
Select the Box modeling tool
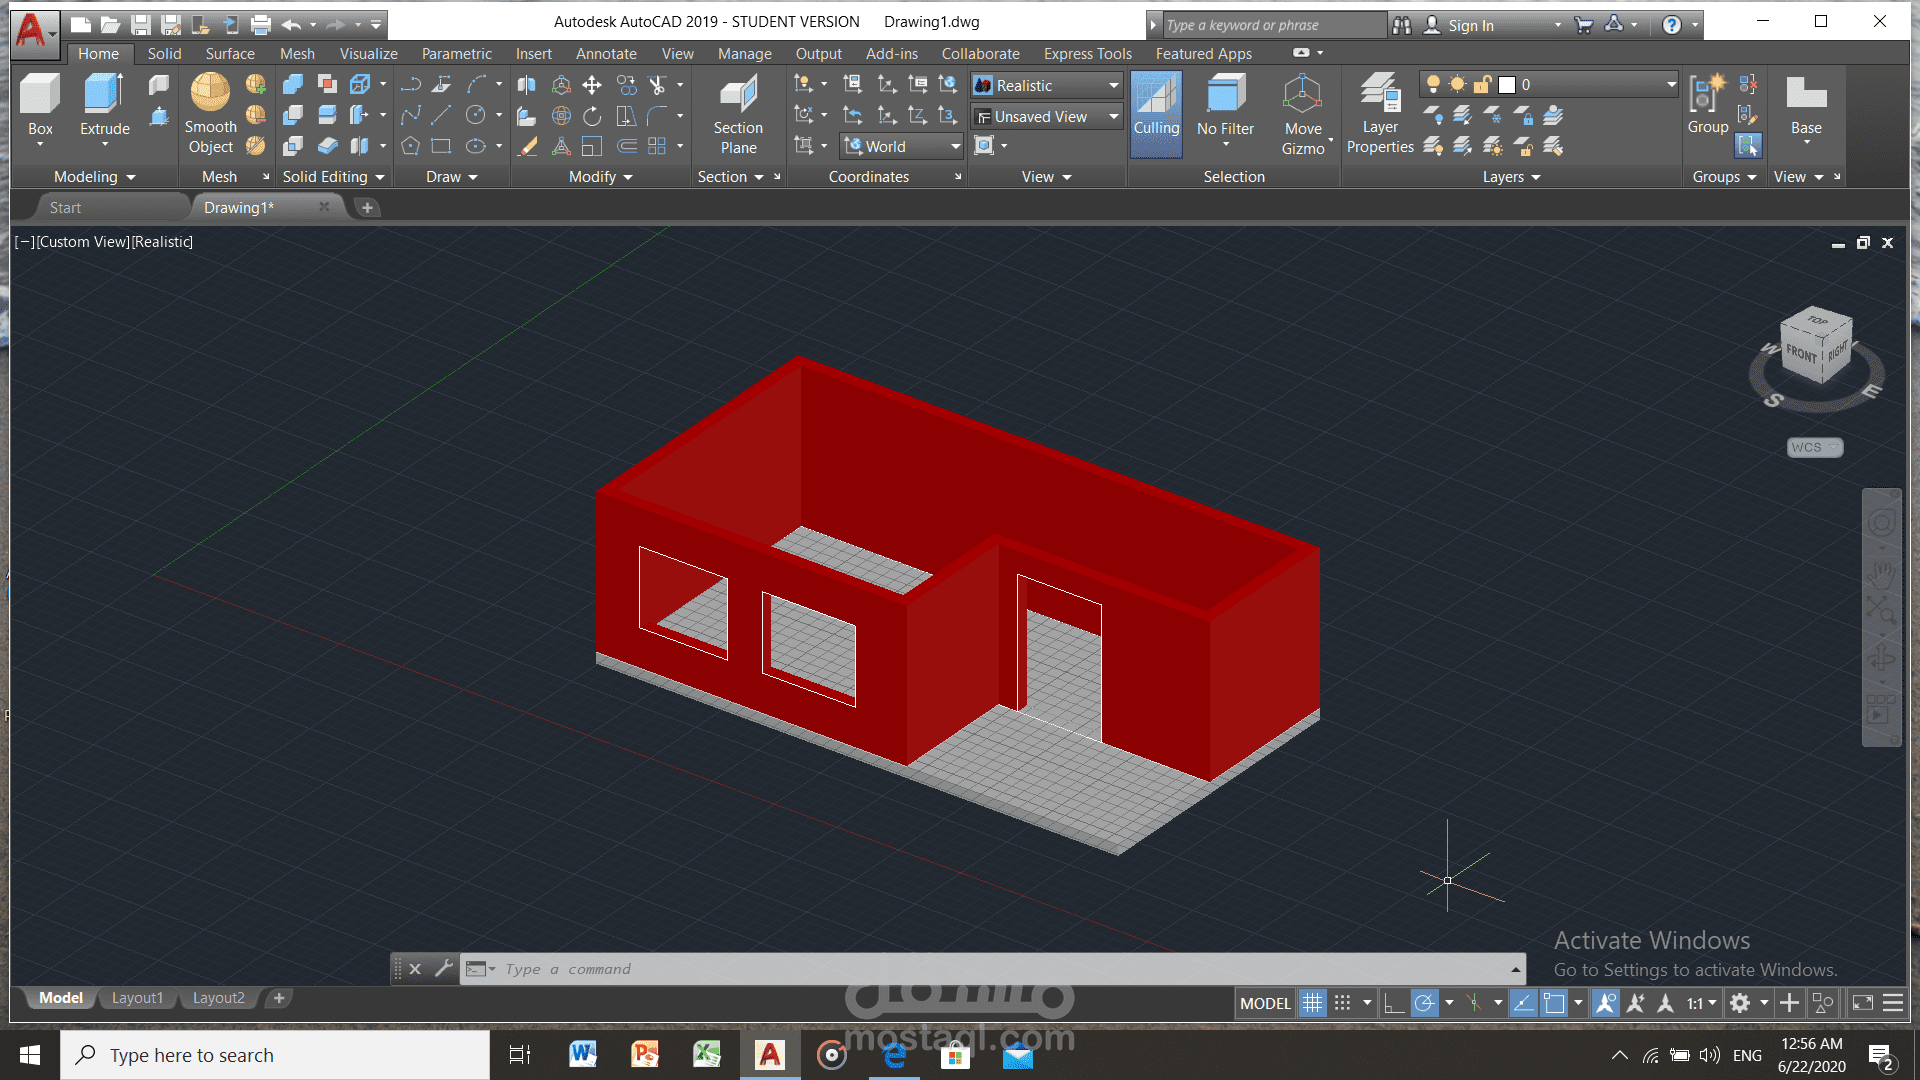[x=40, y=95]
